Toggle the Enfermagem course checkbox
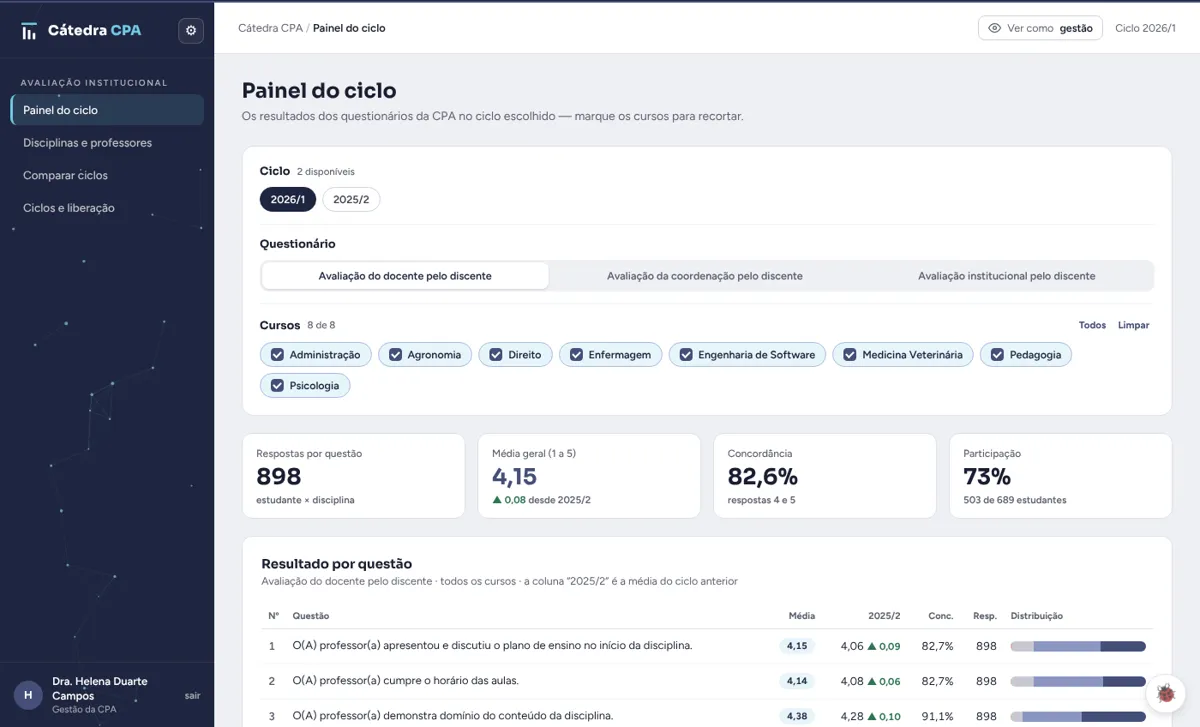Image resolution: width=1200 pixels, height=727 pixels. [577, 355]
